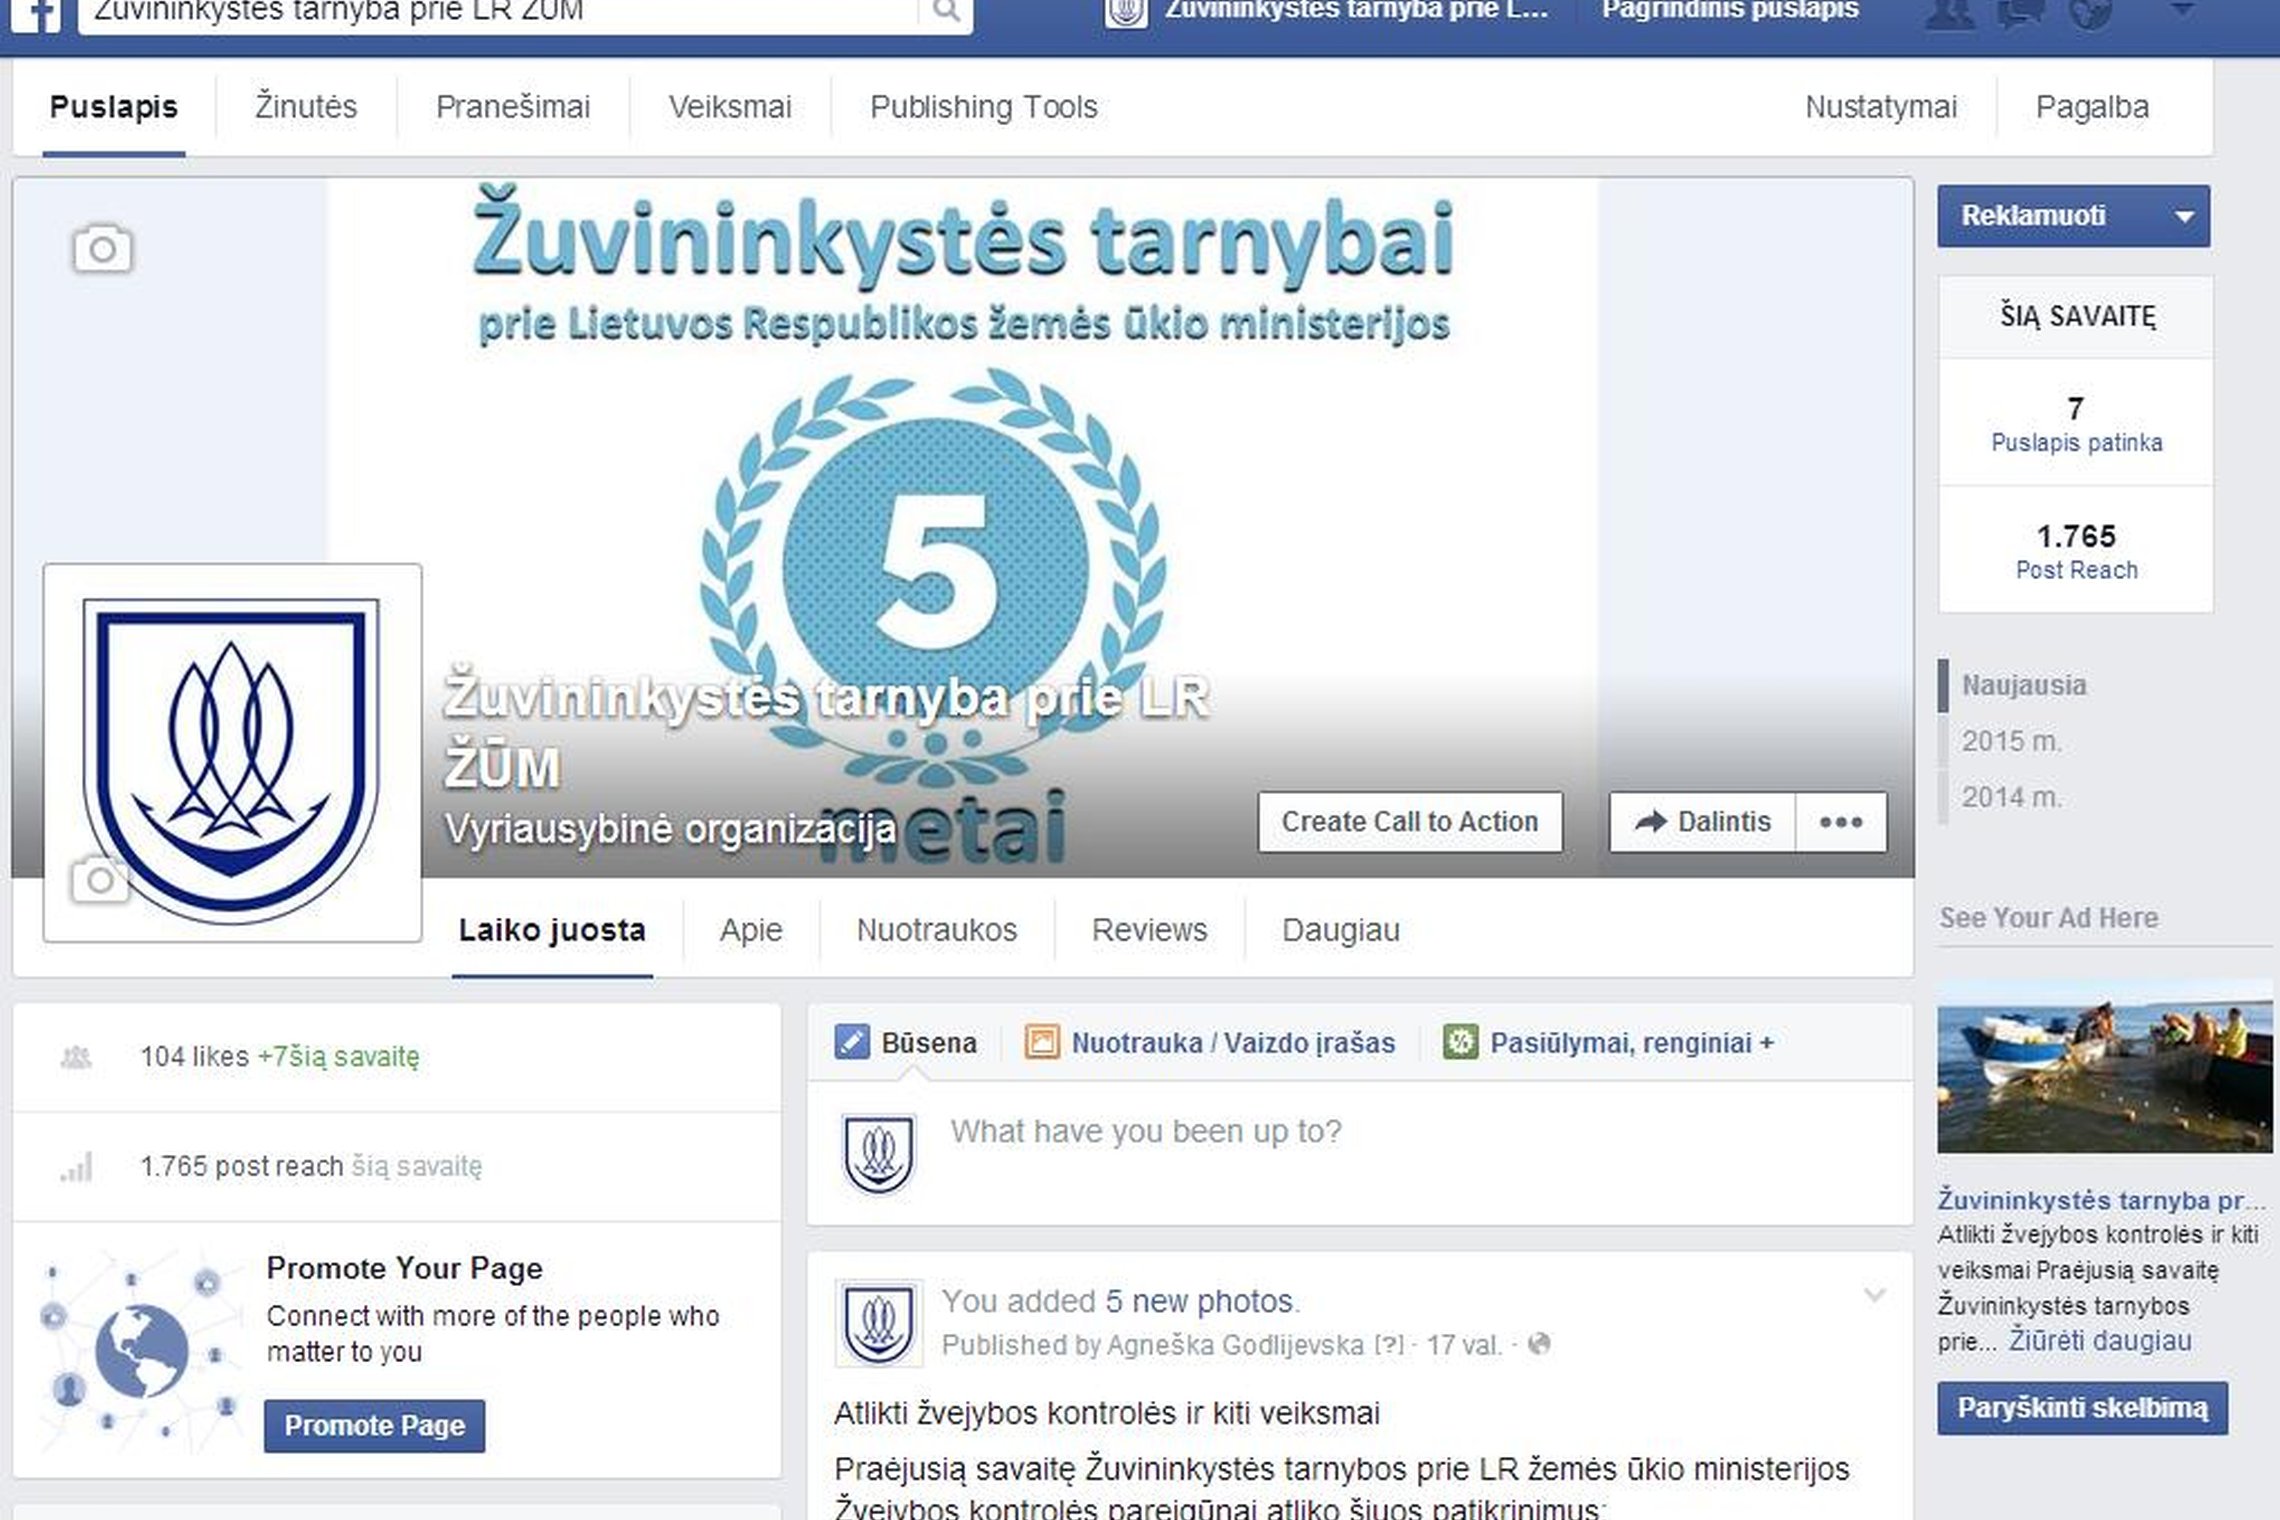2280x1520 pixels.
Task: Click the What have you been up to box
Action: (x=1360, y=1152)
